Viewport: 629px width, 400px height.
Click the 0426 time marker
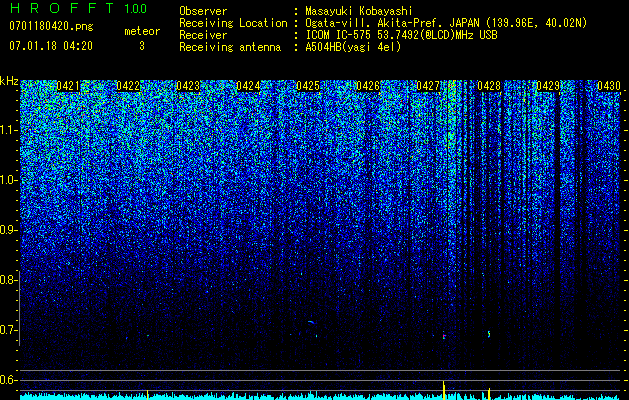click(x=368, y=86)
